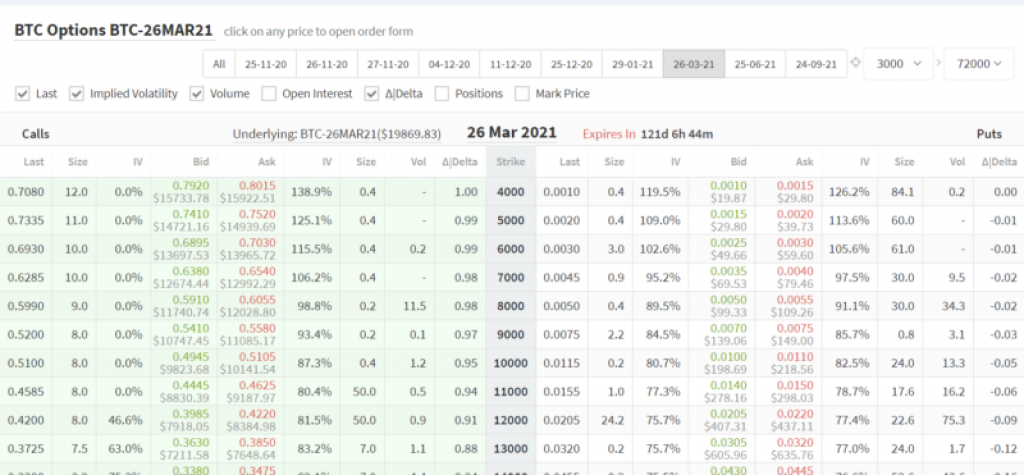Click the crosshair icon beside strike range
Viewport: 1024px width, 475px height.
point(856,63)
